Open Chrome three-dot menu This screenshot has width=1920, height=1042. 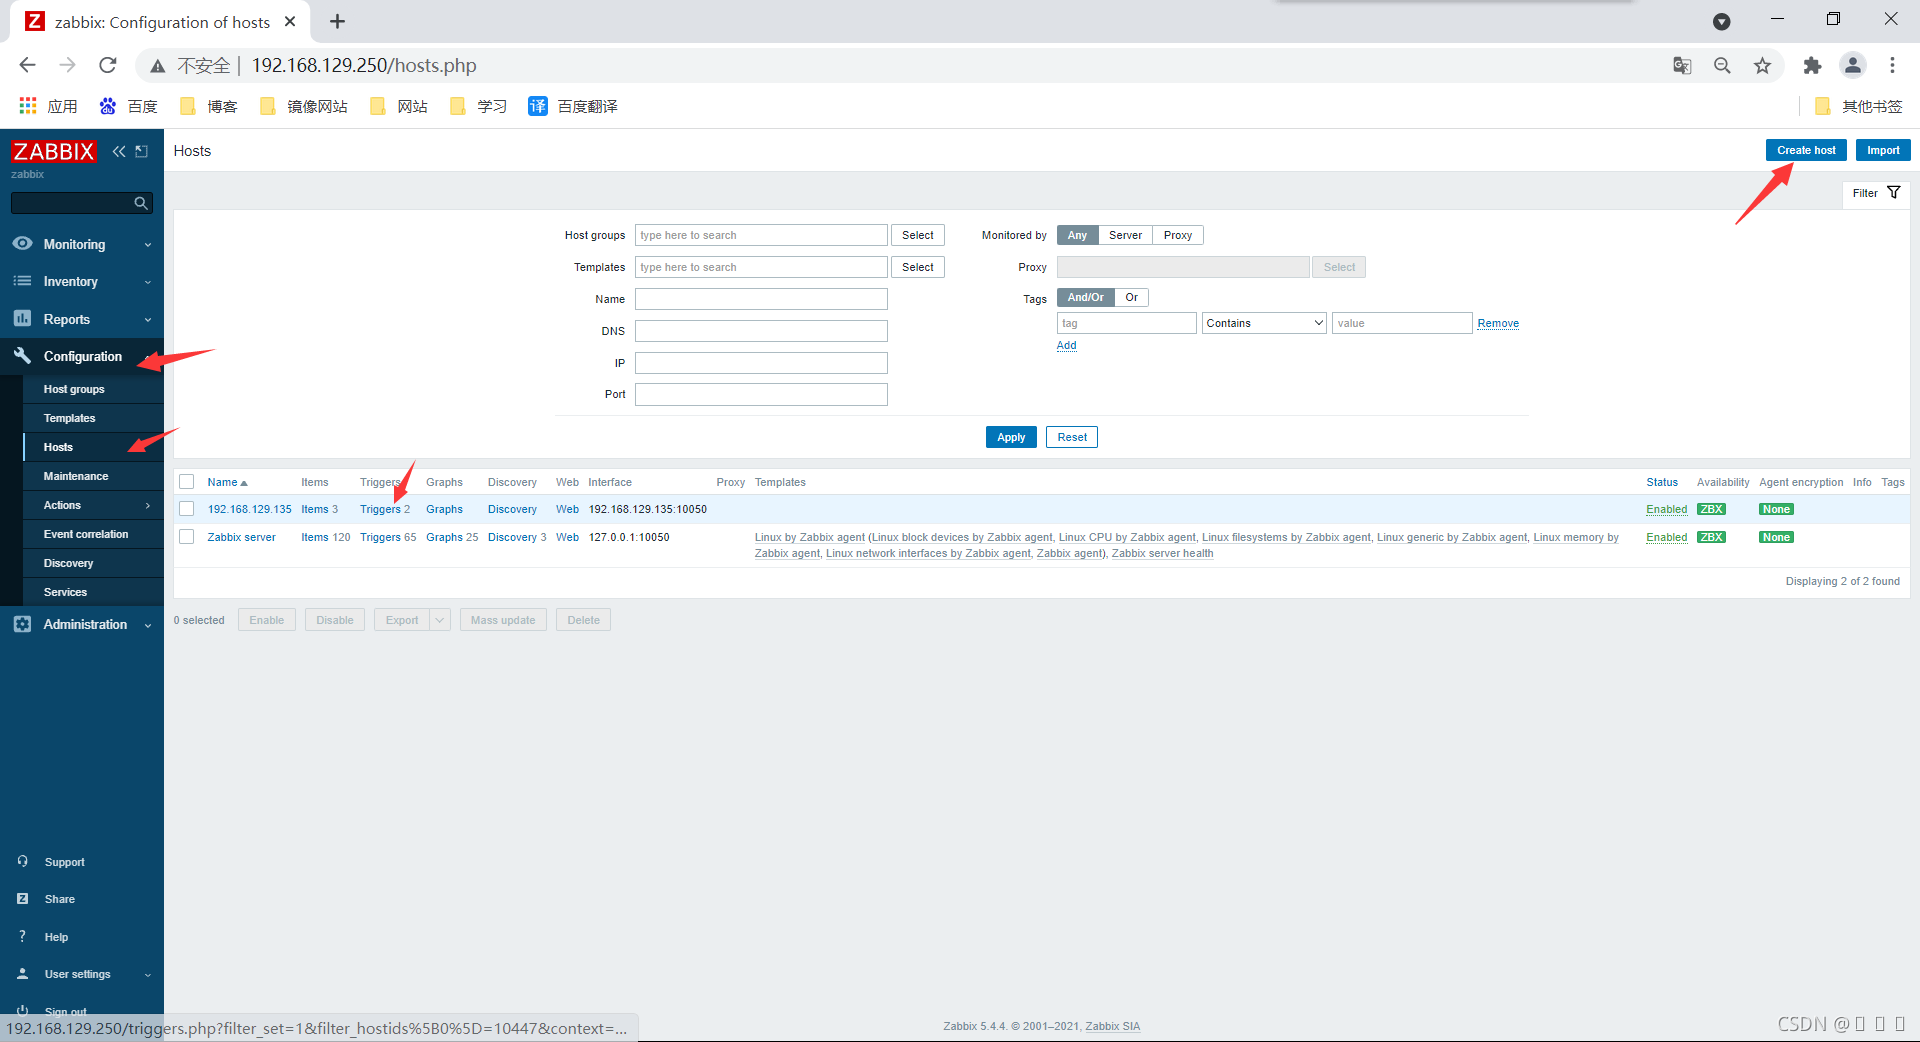1892,65
